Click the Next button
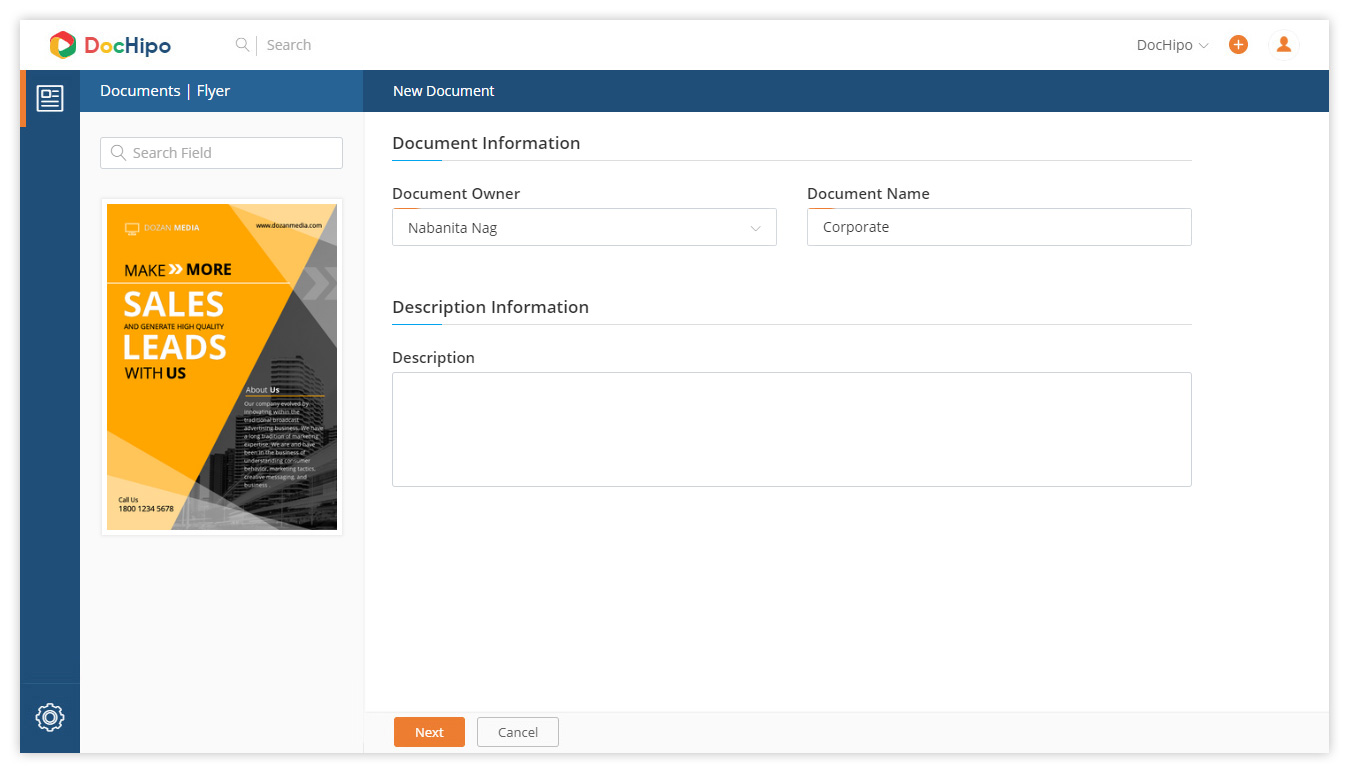Screen dimensions: 1349x773 pyautogui.click(x=429, y=732)
